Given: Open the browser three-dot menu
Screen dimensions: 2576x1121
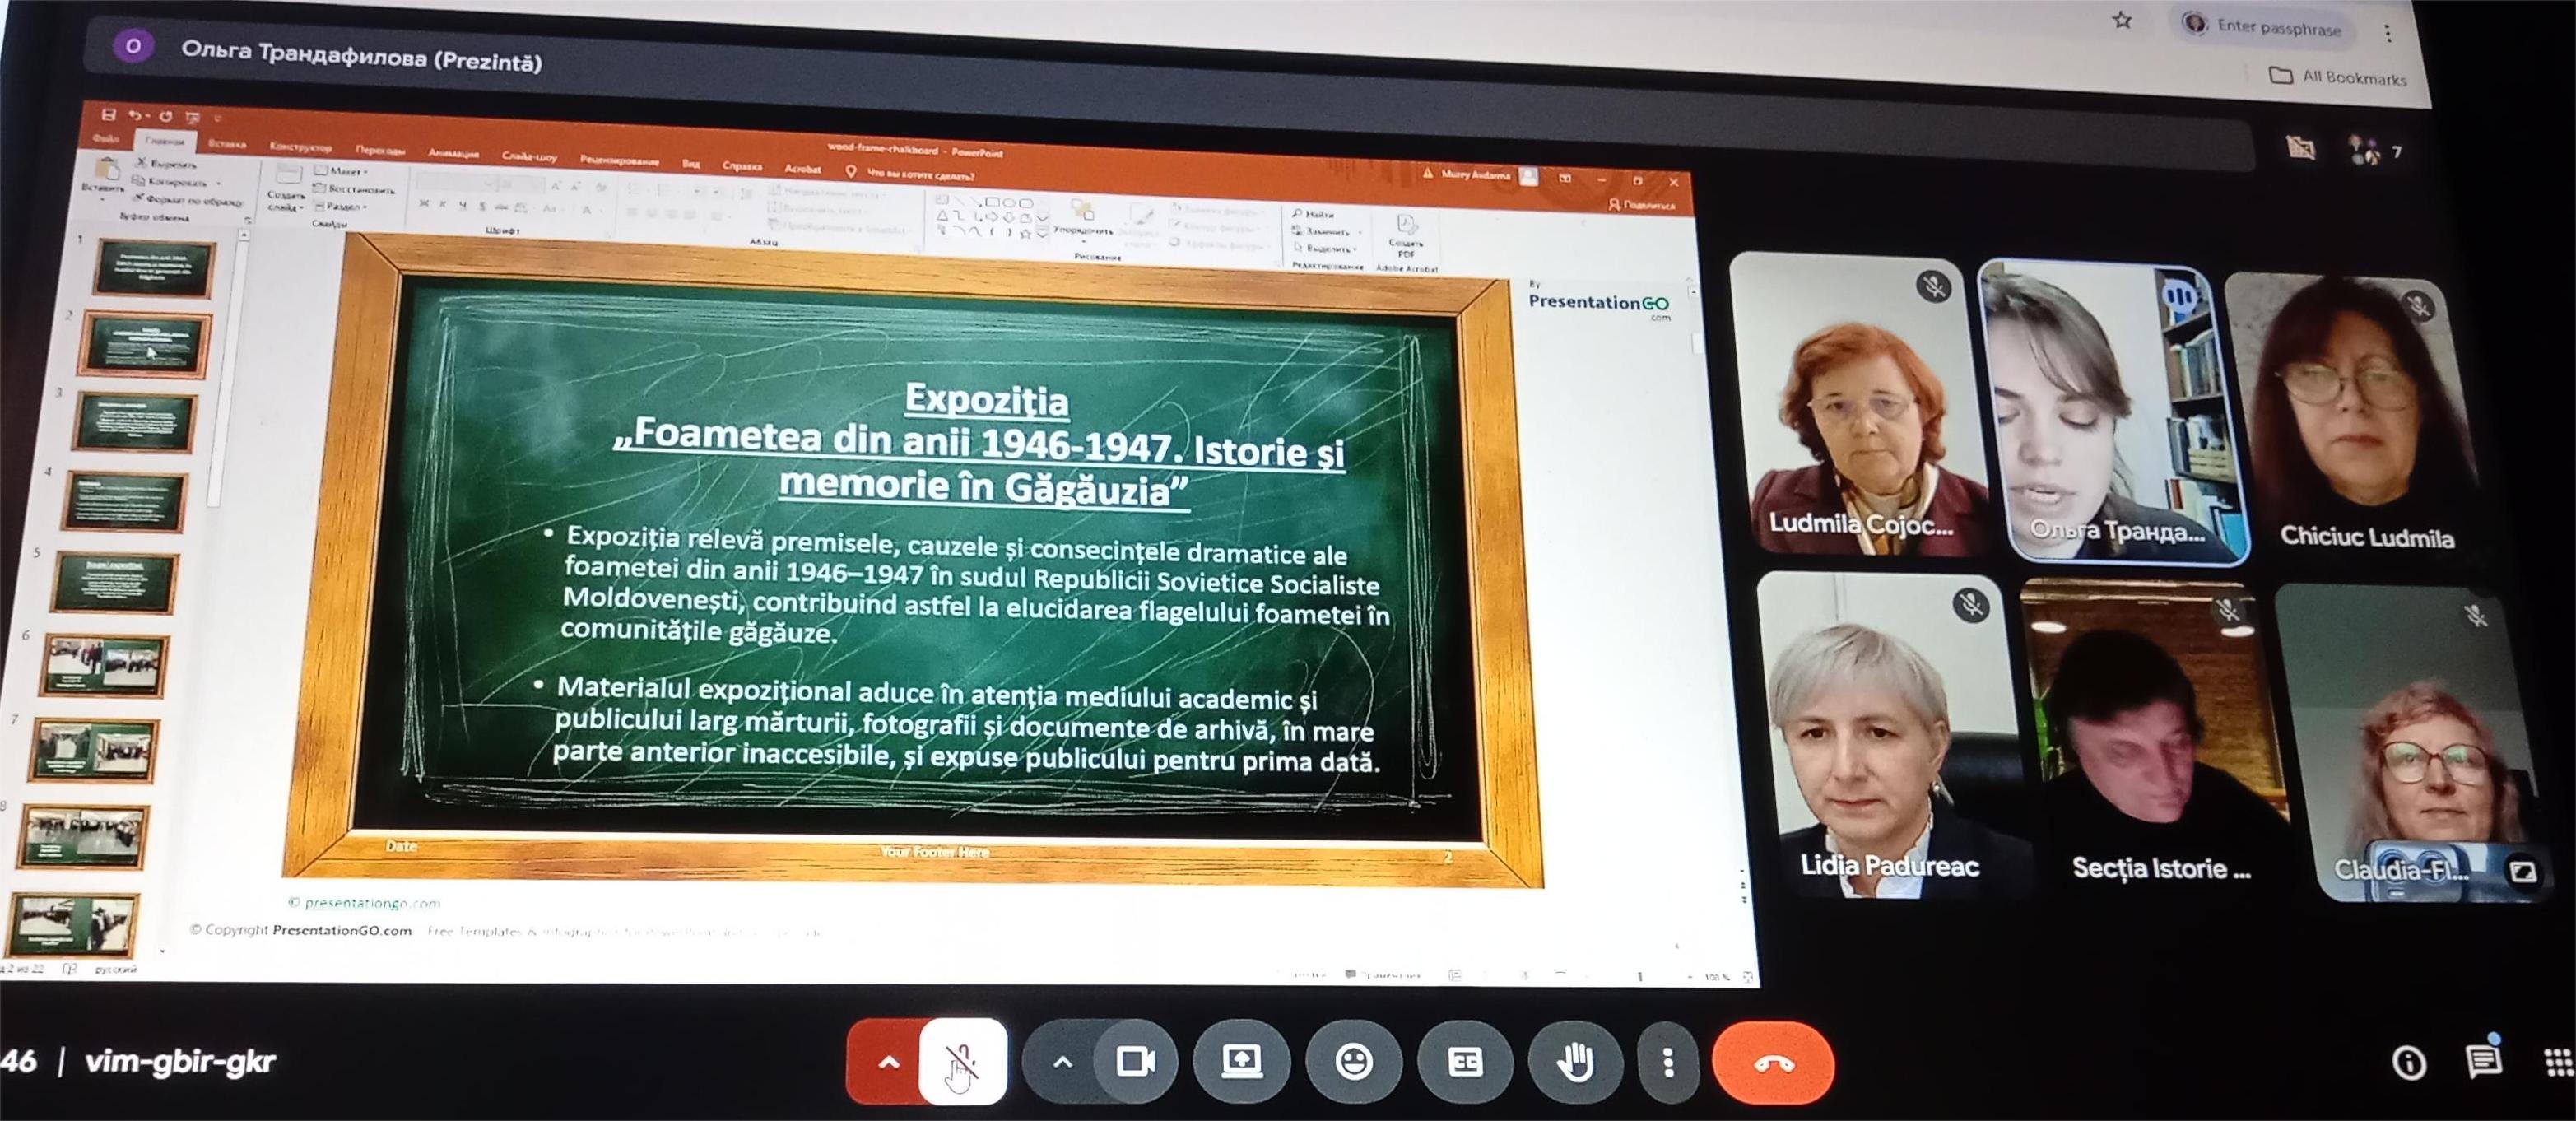Looking at the screenshot, I should [2387, 33].
